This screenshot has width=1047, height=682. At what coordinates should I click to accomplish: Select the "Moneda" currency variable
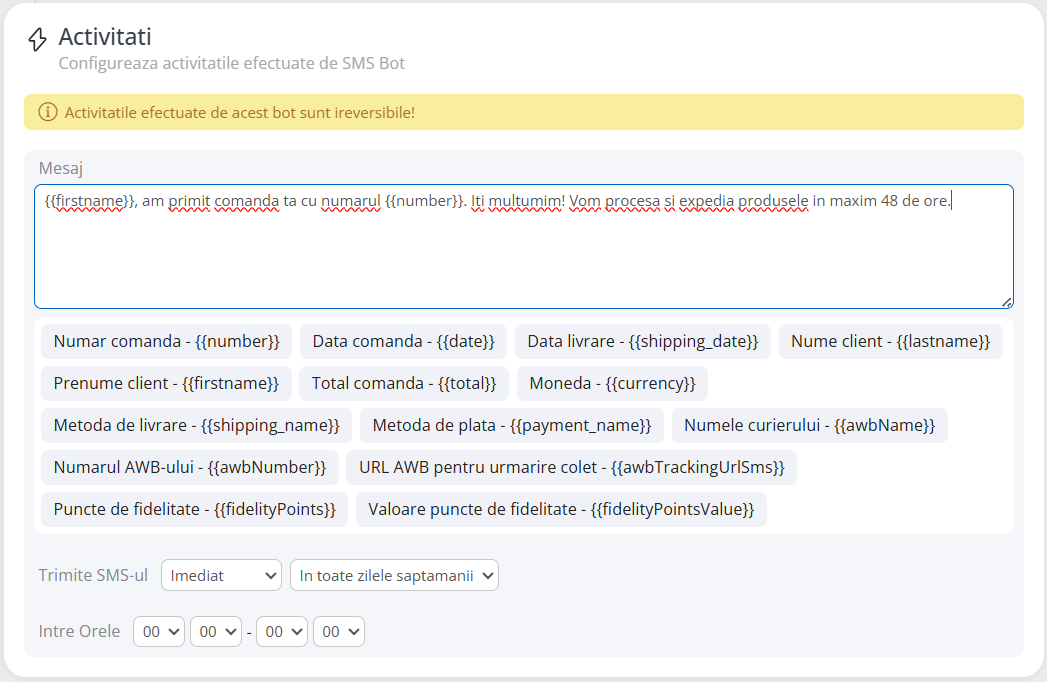click(x=611, y=383)
